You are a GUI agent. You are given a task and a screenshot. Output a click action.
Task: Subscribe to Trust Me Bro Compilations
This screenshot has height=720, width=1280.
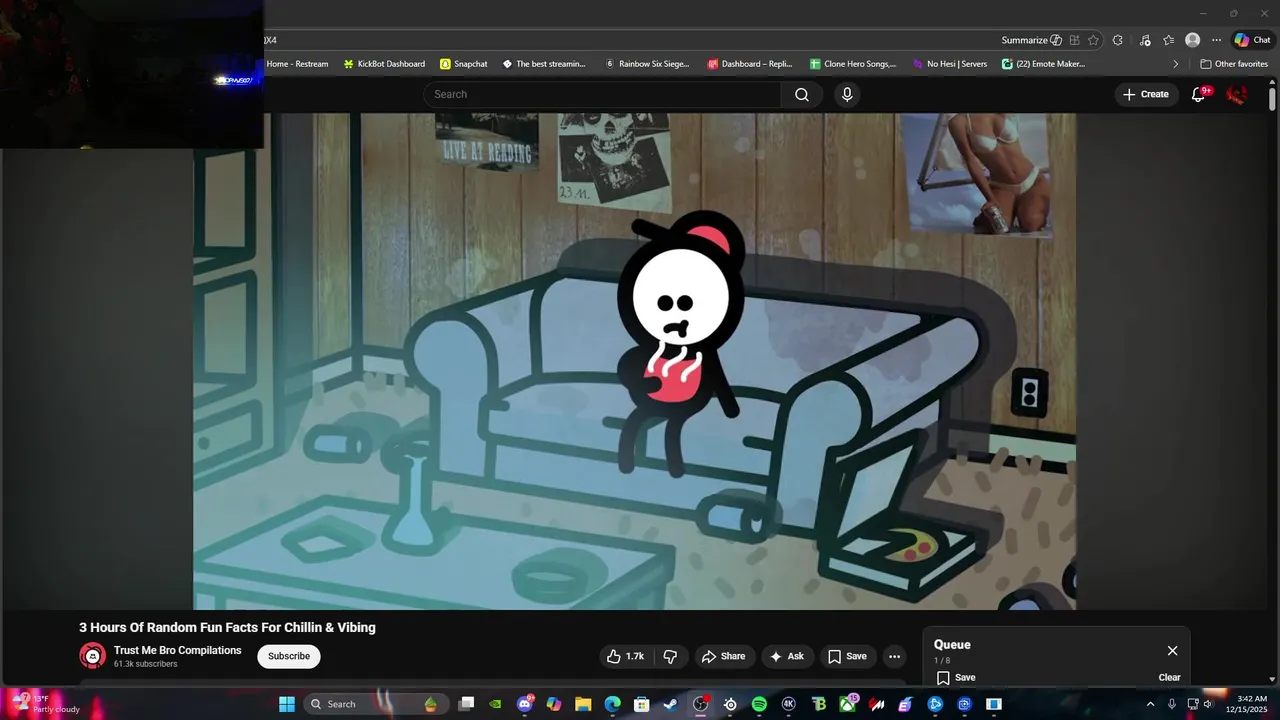coord(289,656)
